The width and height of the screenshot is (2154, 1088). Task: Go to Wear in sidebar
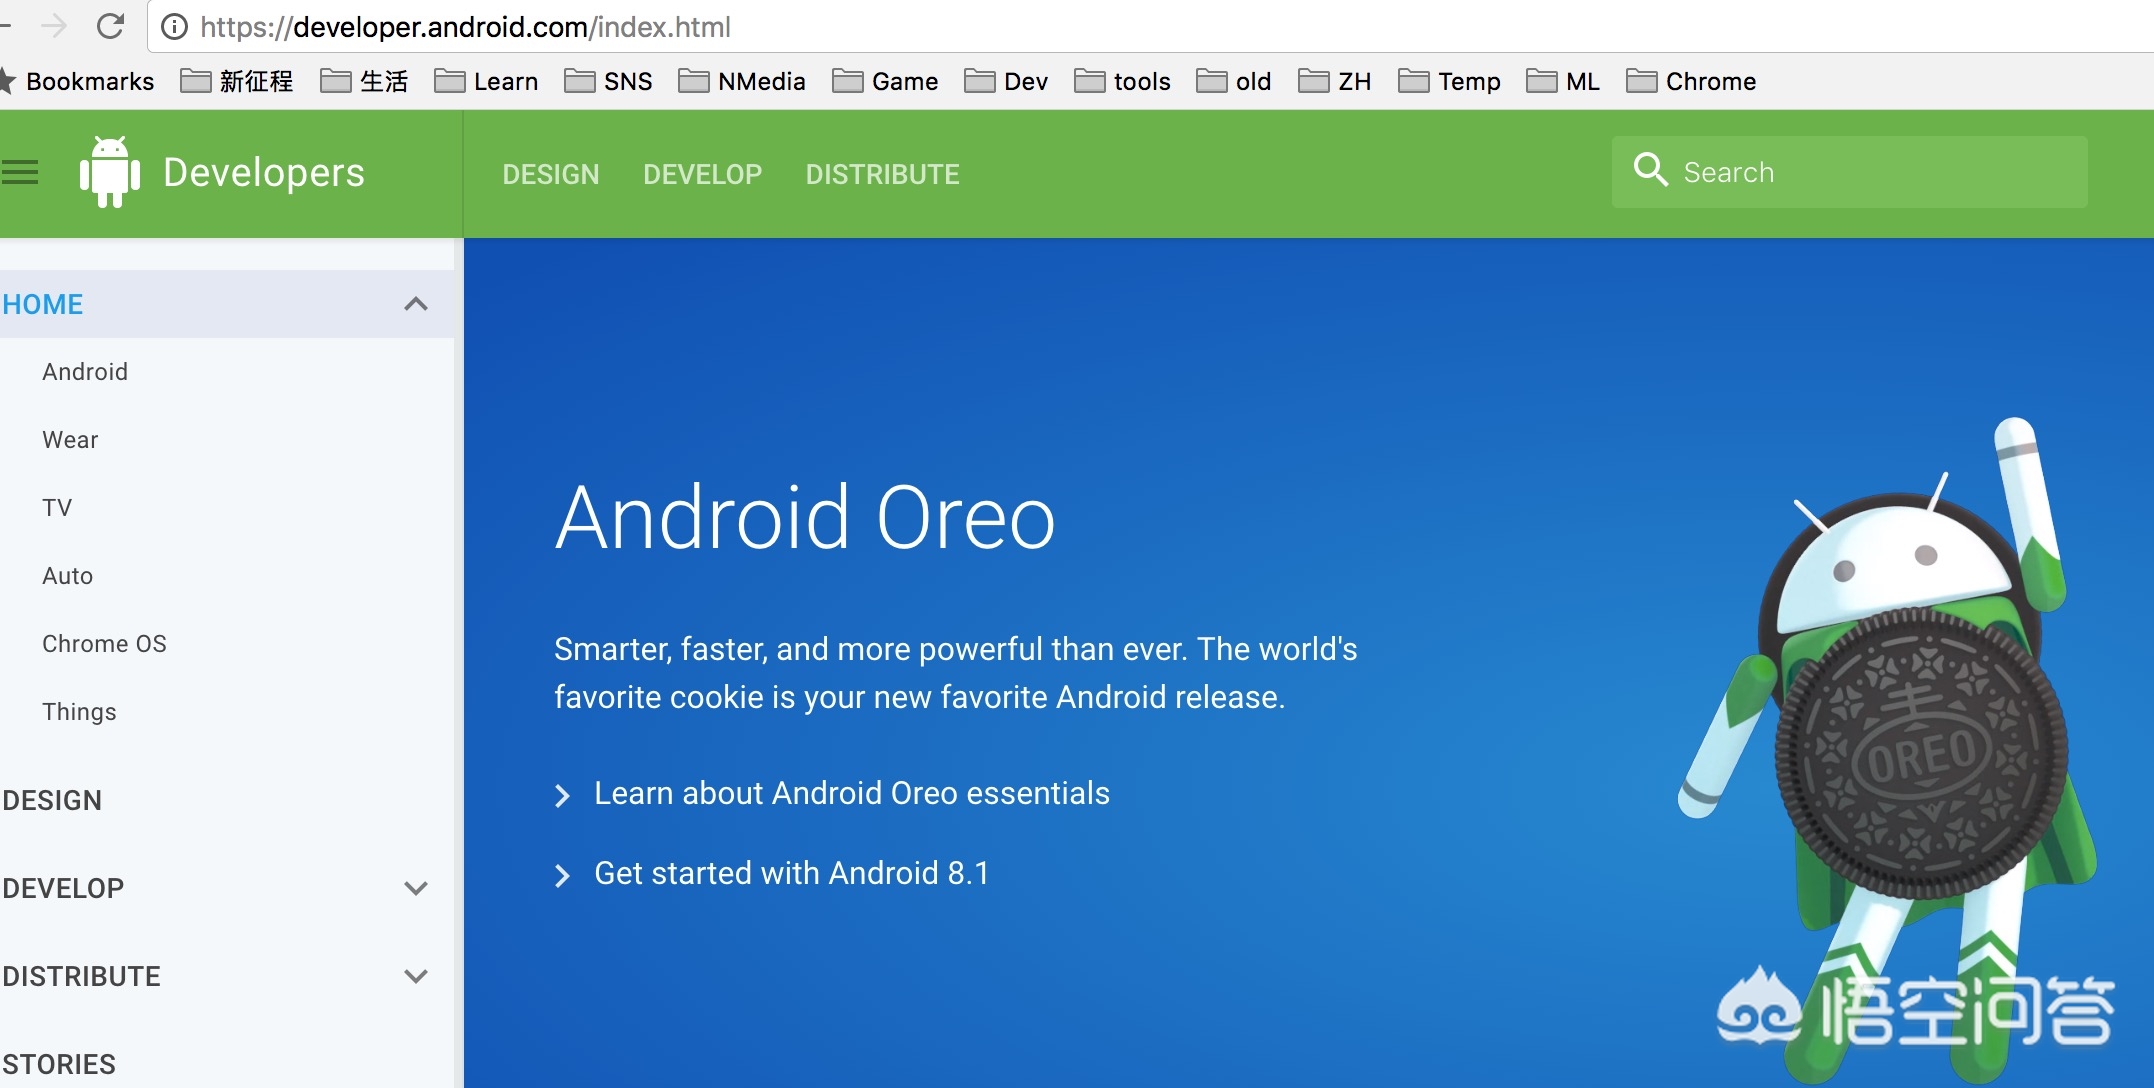click(x=70, y=440)
